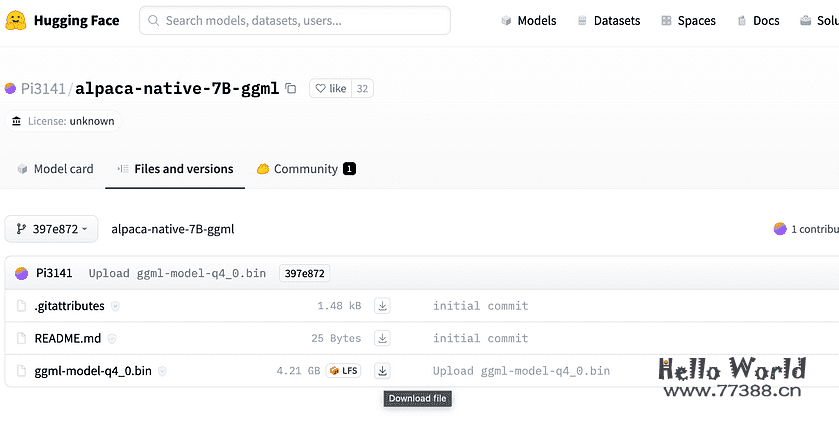Select the Files and versions tab
The image size is (839, 421).
point(175,169)
